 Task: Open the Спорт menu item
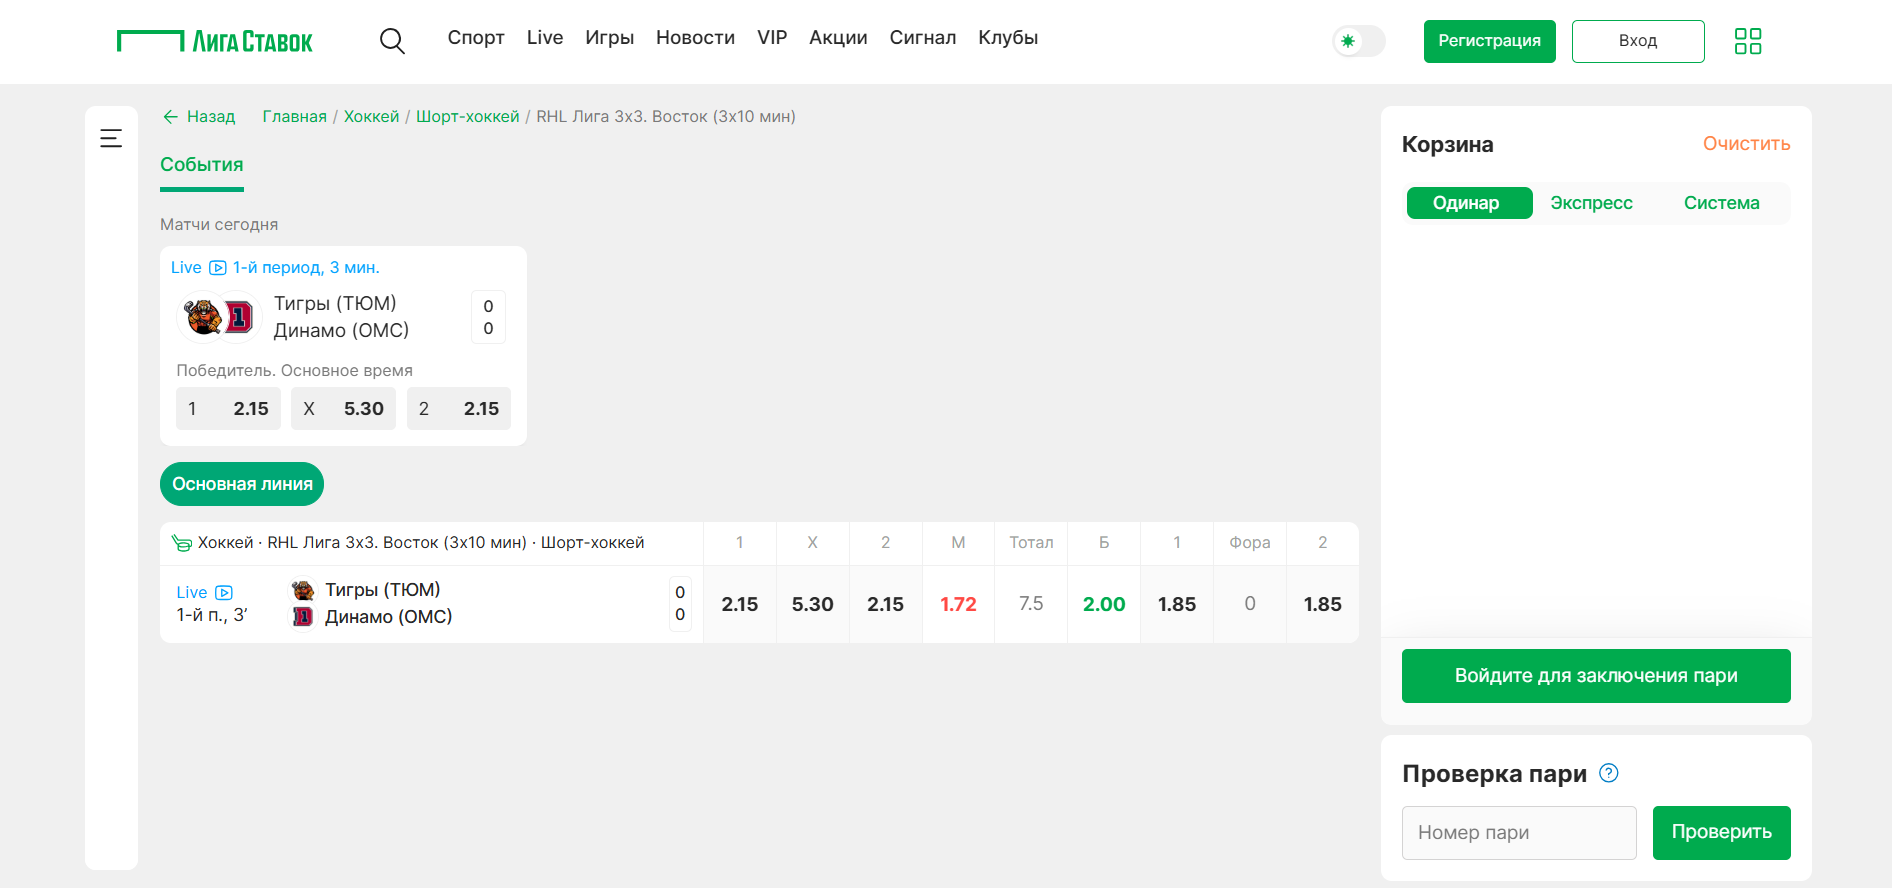pos(475,38)
